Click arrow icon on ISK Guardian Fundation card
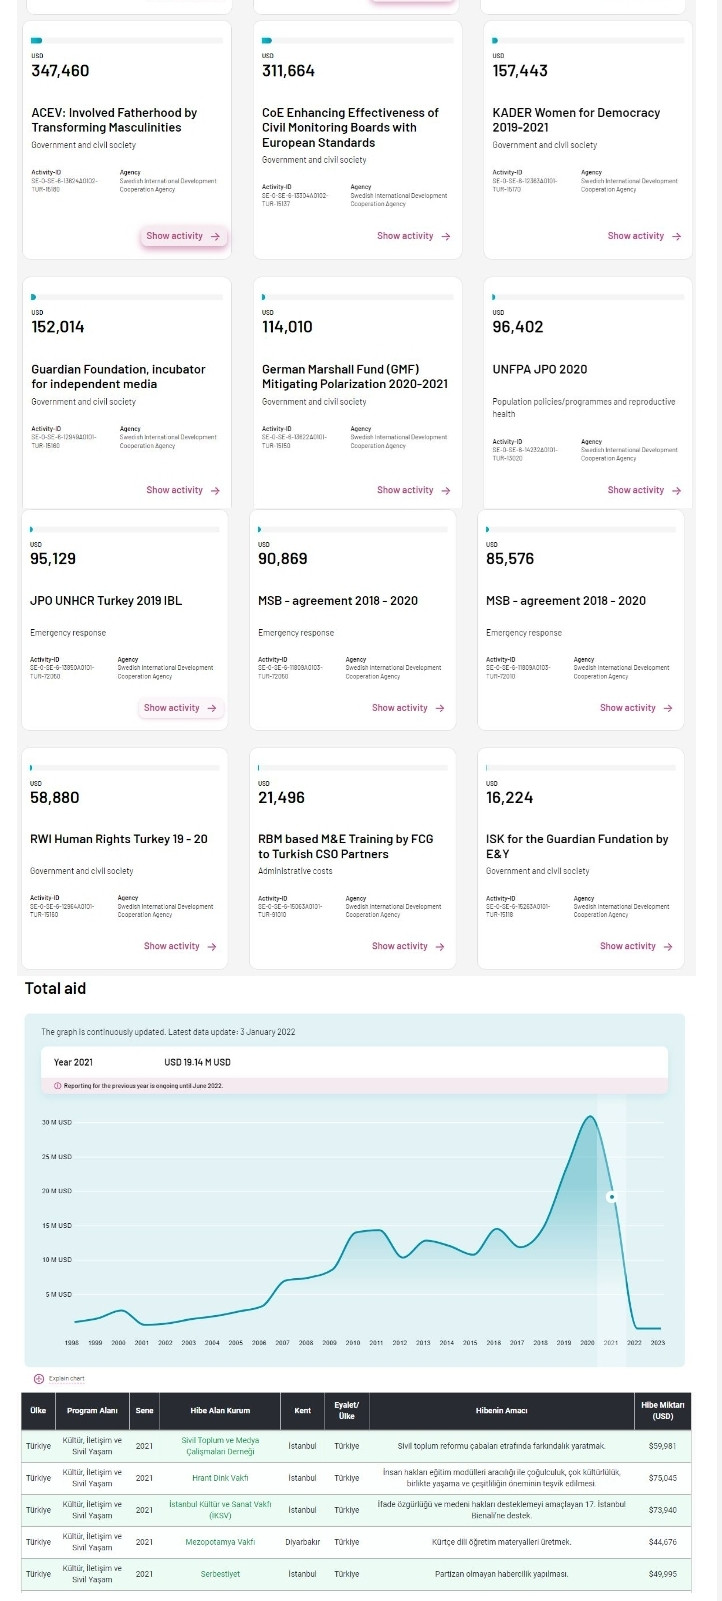 pyautogui.click(x=668, y=946)
